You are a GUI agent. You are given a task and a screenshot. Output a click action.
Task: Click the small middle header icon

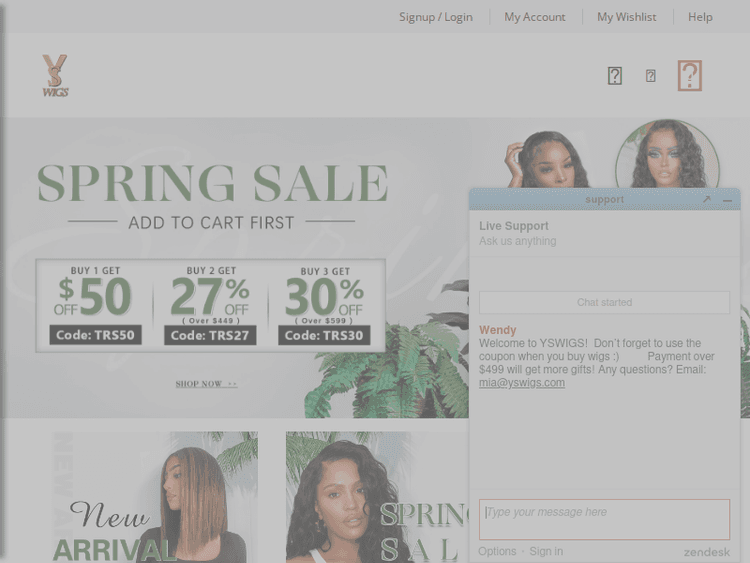coord(651,76)
